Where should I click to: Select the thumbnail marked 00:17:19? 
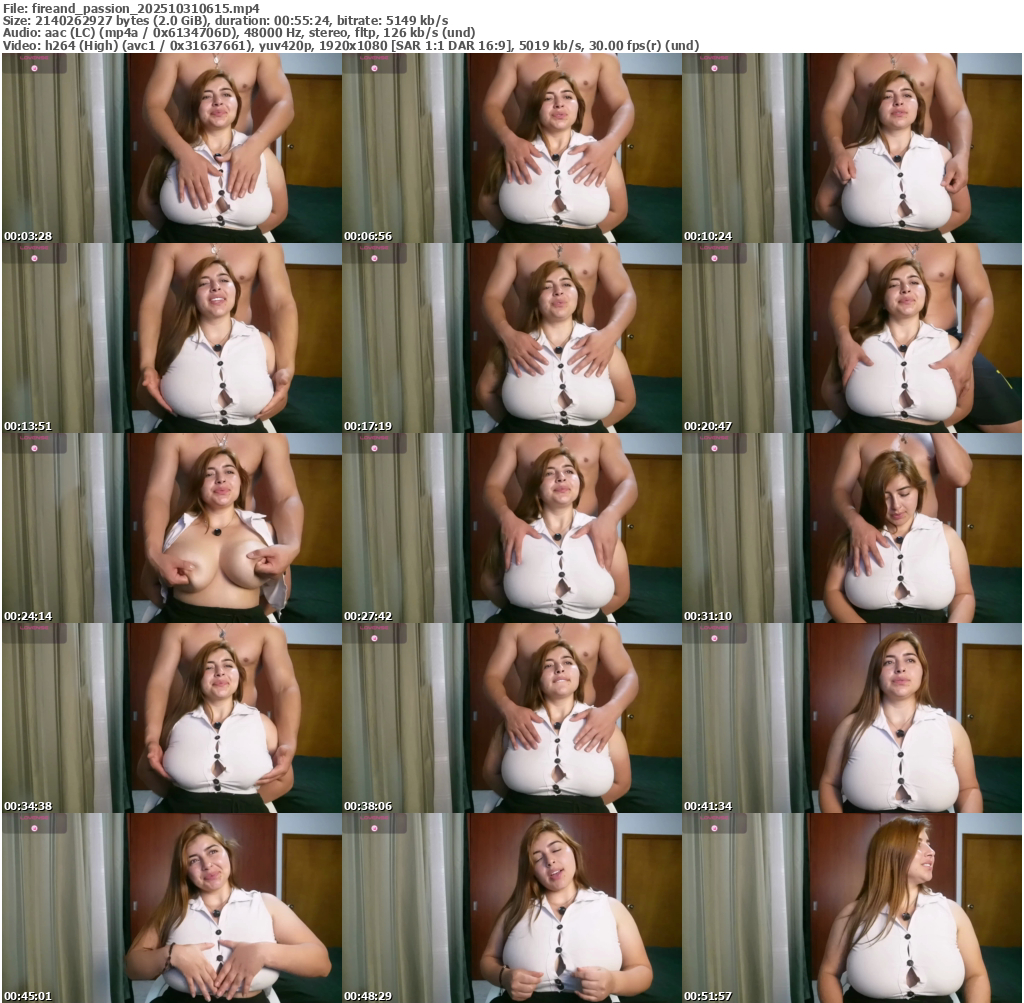[511, 338]
